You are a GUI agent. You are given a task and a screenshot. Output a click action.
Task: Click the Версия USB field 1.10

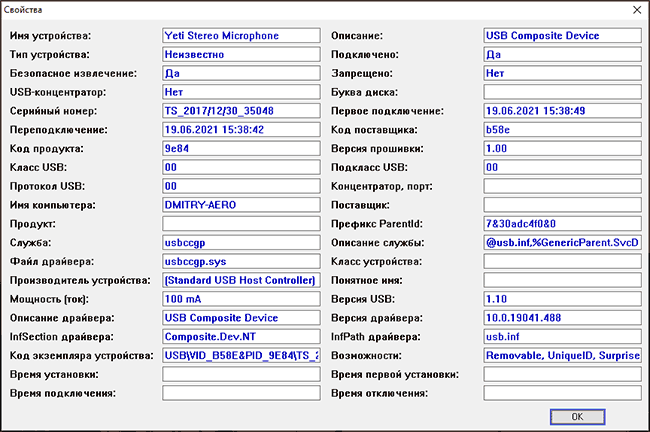563,299
